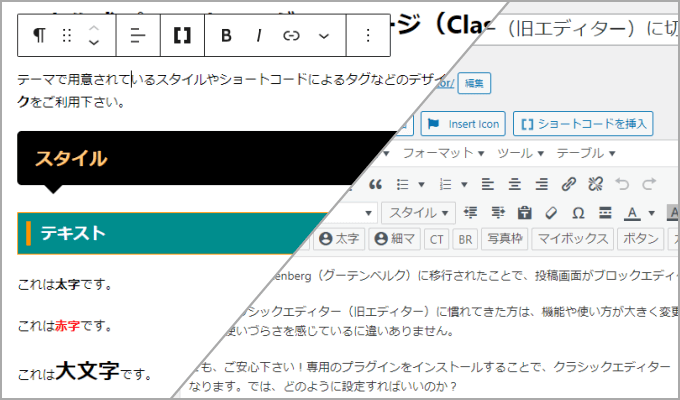Click the 編集 permalink button

click(x=474, y=83)
